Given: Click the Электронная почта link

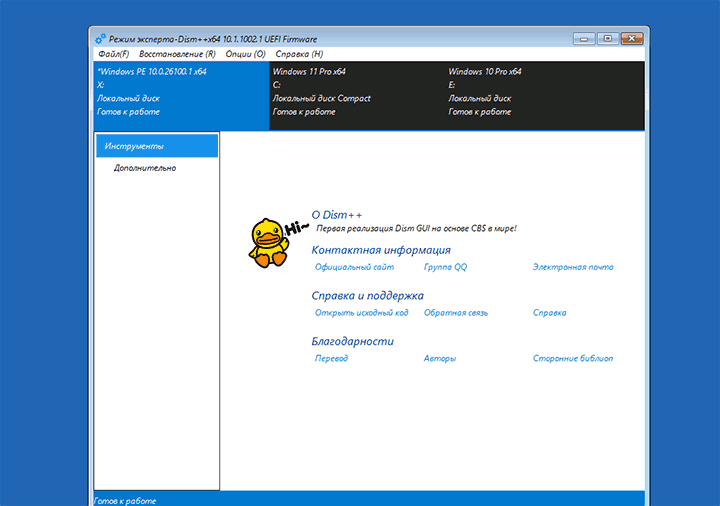Looking at the screenshot, I should pyautogui.click(x=573, y=267).
